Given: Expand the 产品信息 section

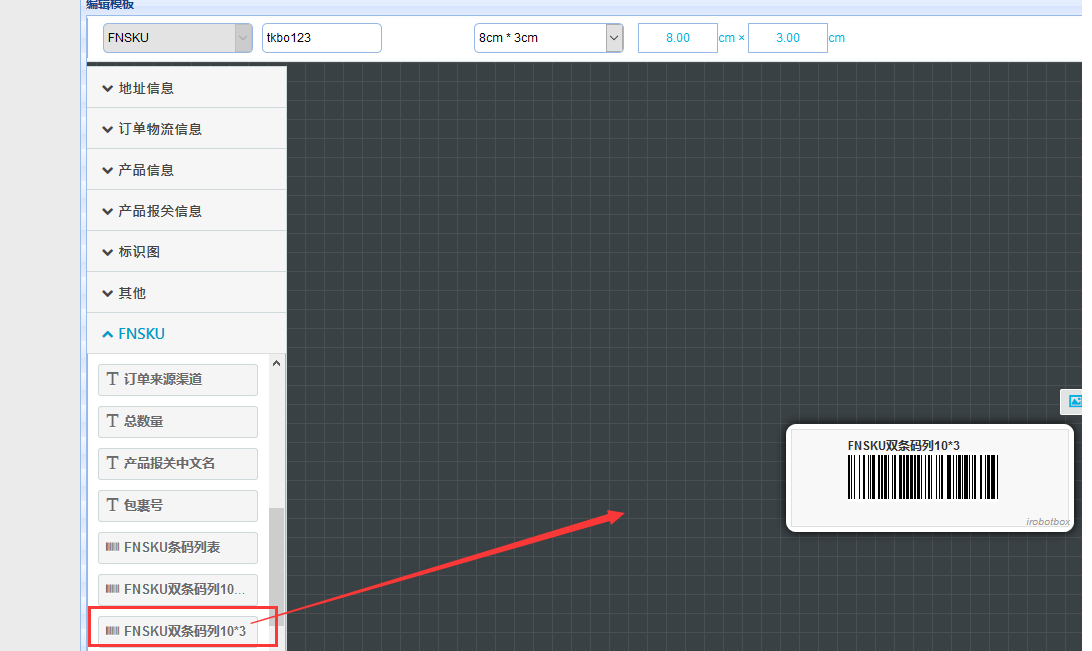Looking at the screenshot, I should (187, 170).
